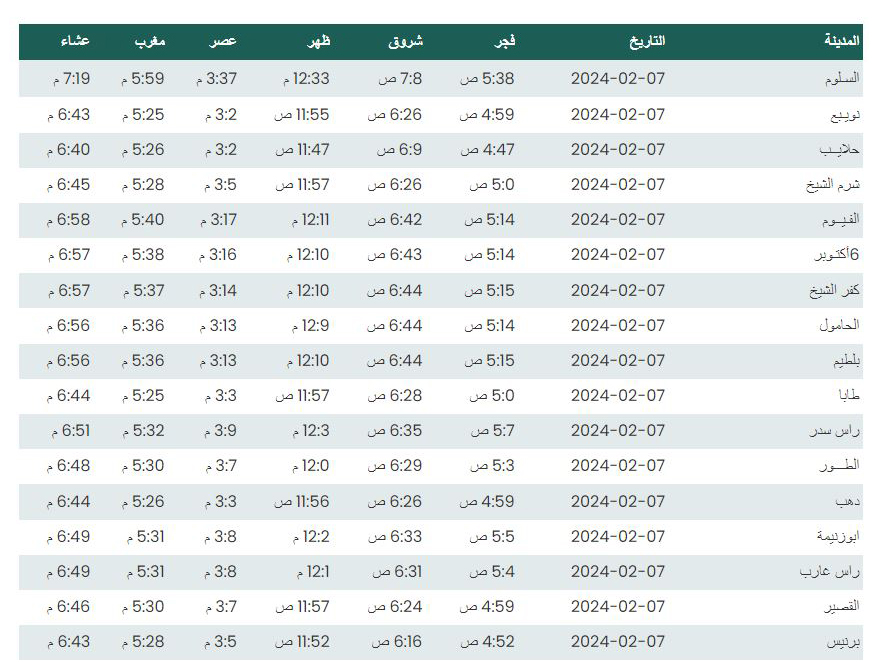The image size is (883, 662).
Task: Click the شرم الشيخ city name
Action: (833, 185)
